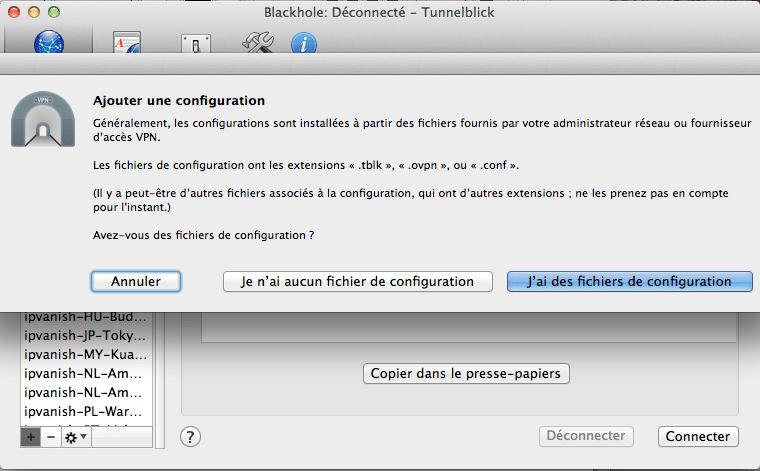The height and width of the screenshot is (471, 760).
Task: Select the ipvanish-MY-Kua… configuration
Action: (86, 354)
